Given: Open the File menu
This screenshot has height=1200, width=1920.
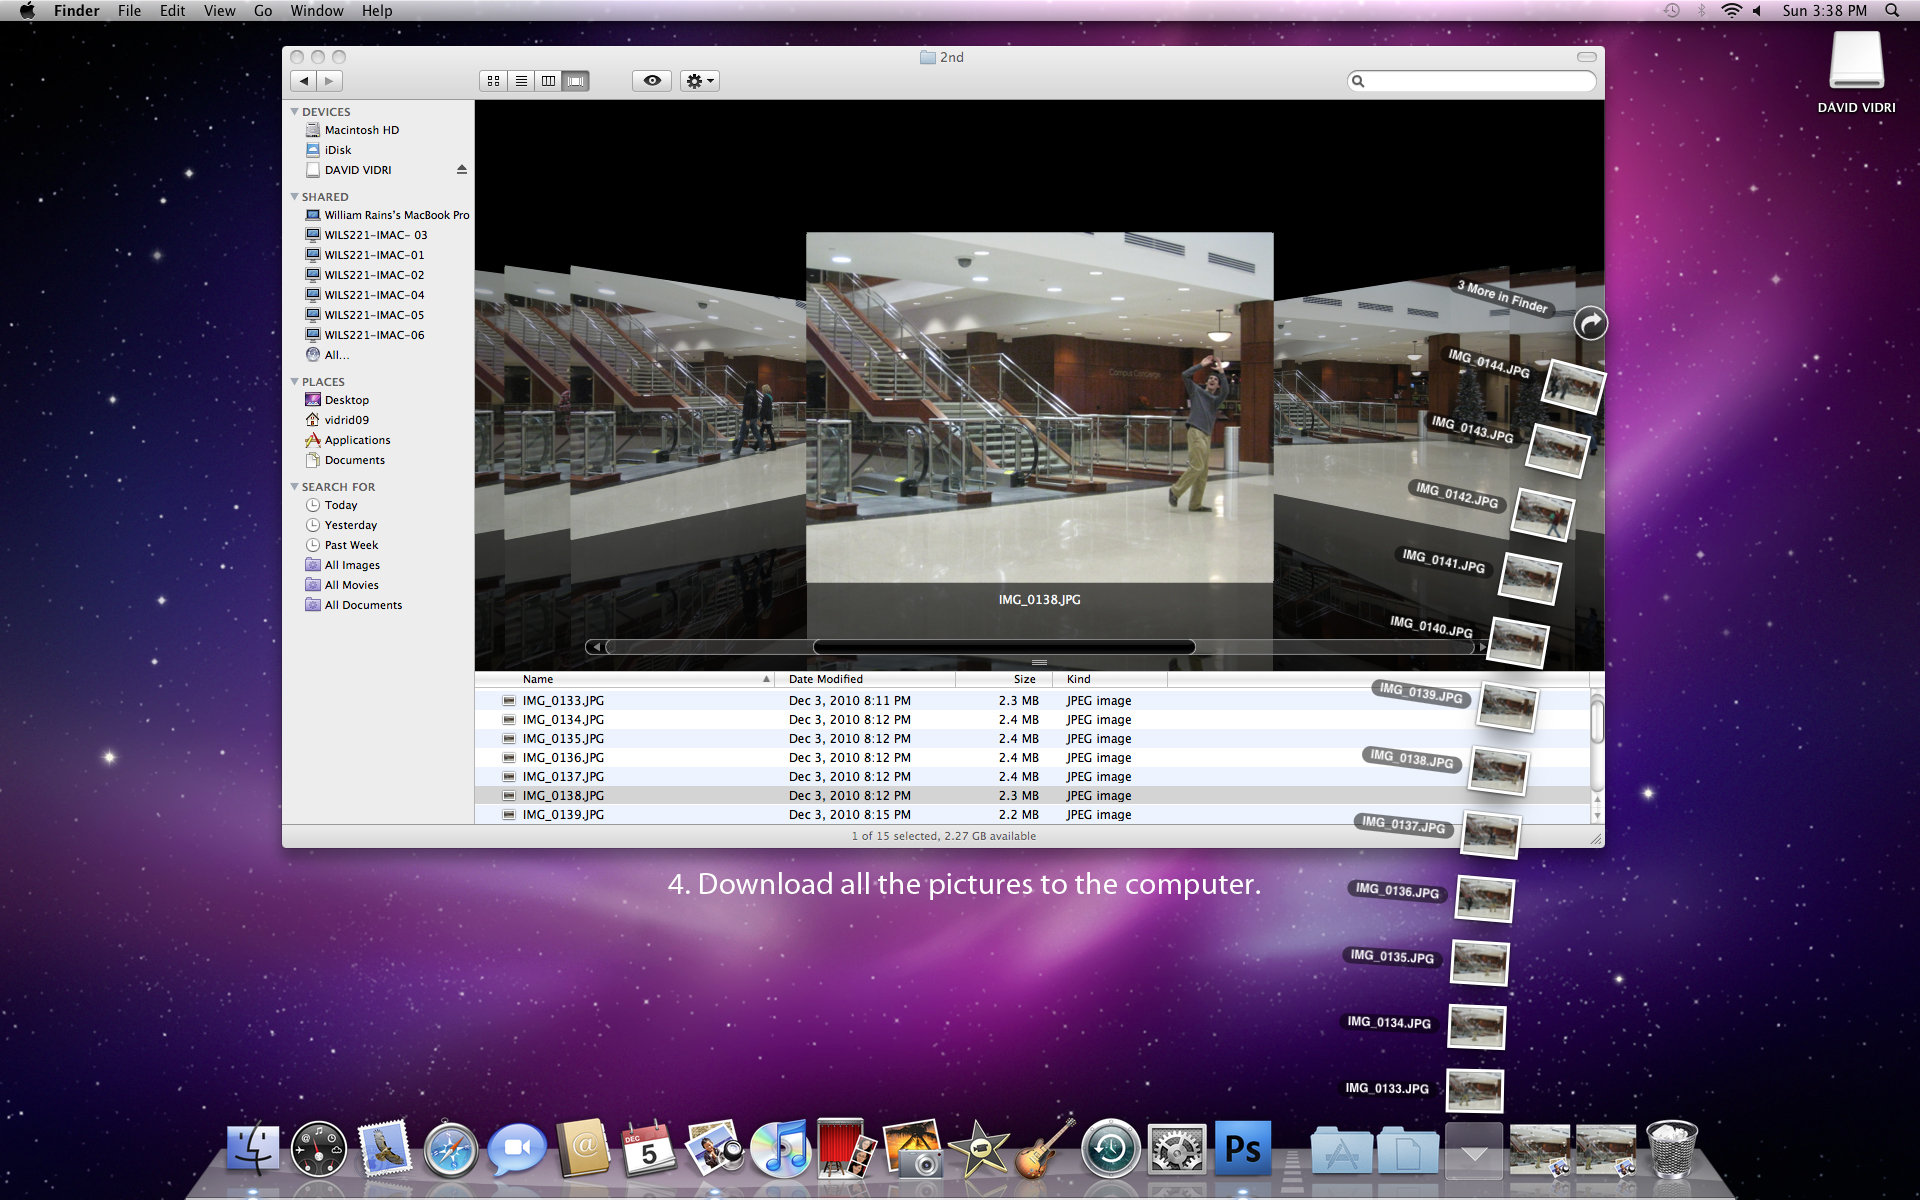Looking at the screenshot, I should [129, 11].
